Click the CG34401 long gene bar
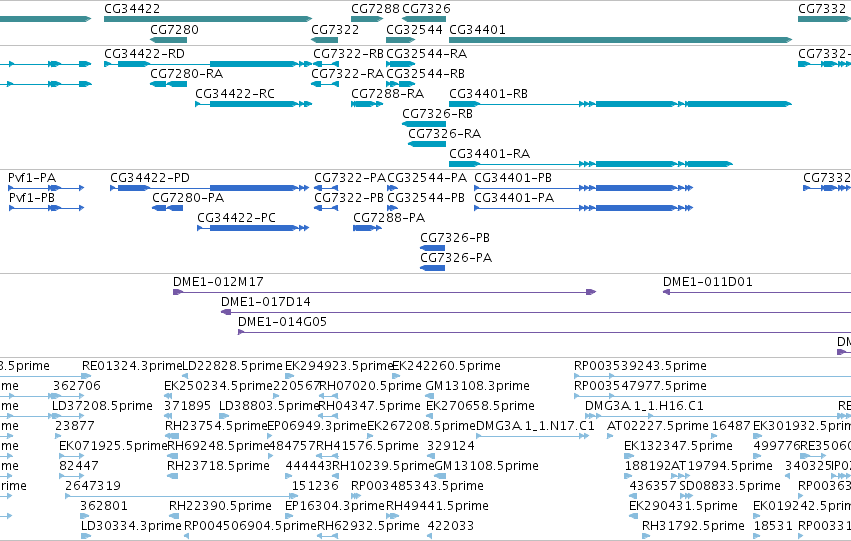The width and height of the screenshot is (851, 541). click(620, 40)
